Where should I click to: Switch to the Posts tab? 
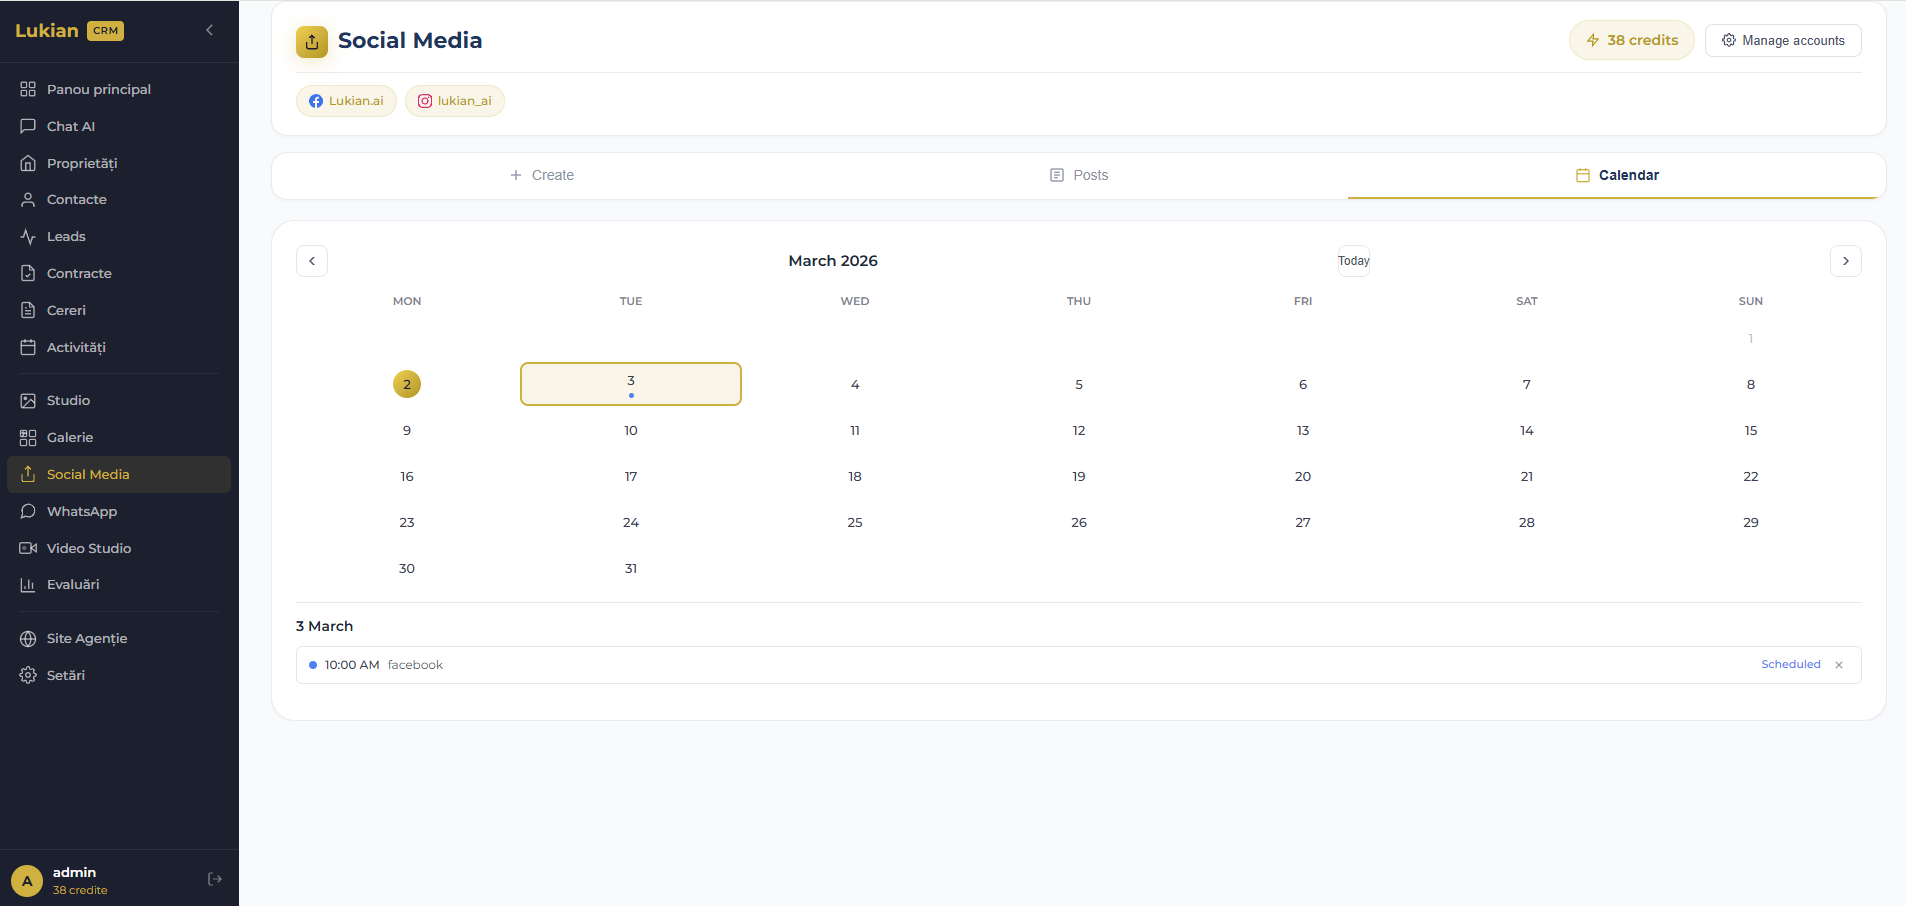1079,175
